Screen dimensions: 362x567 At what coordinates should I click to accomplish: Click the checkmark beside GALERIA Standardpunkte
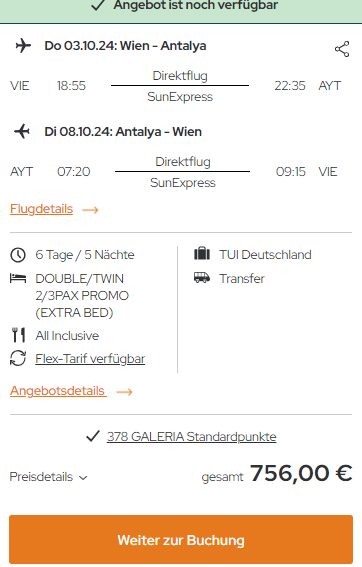[x=93, y=436]
